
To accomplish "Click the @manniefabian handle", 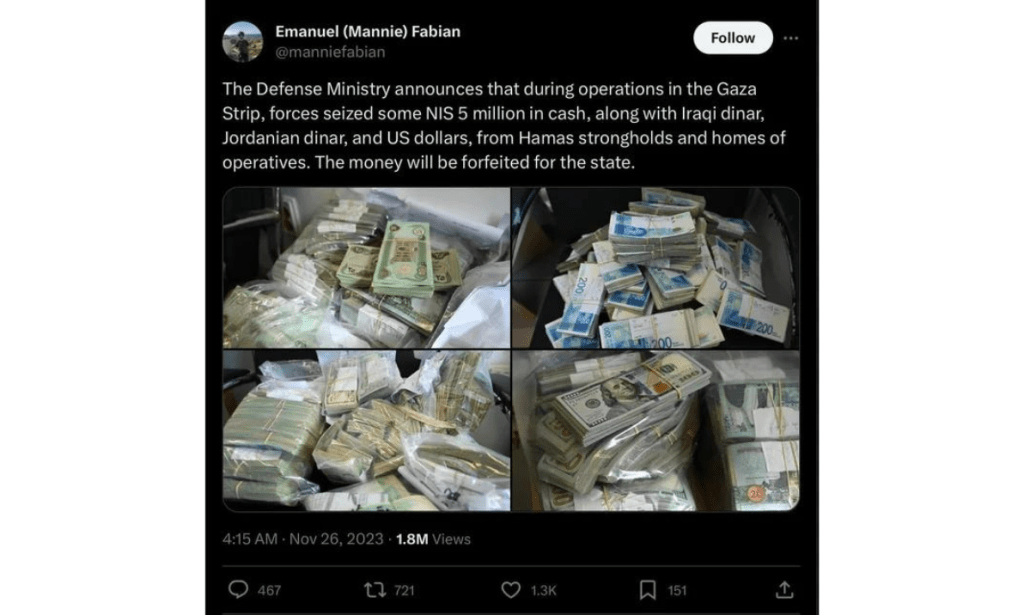I will 330,52.
